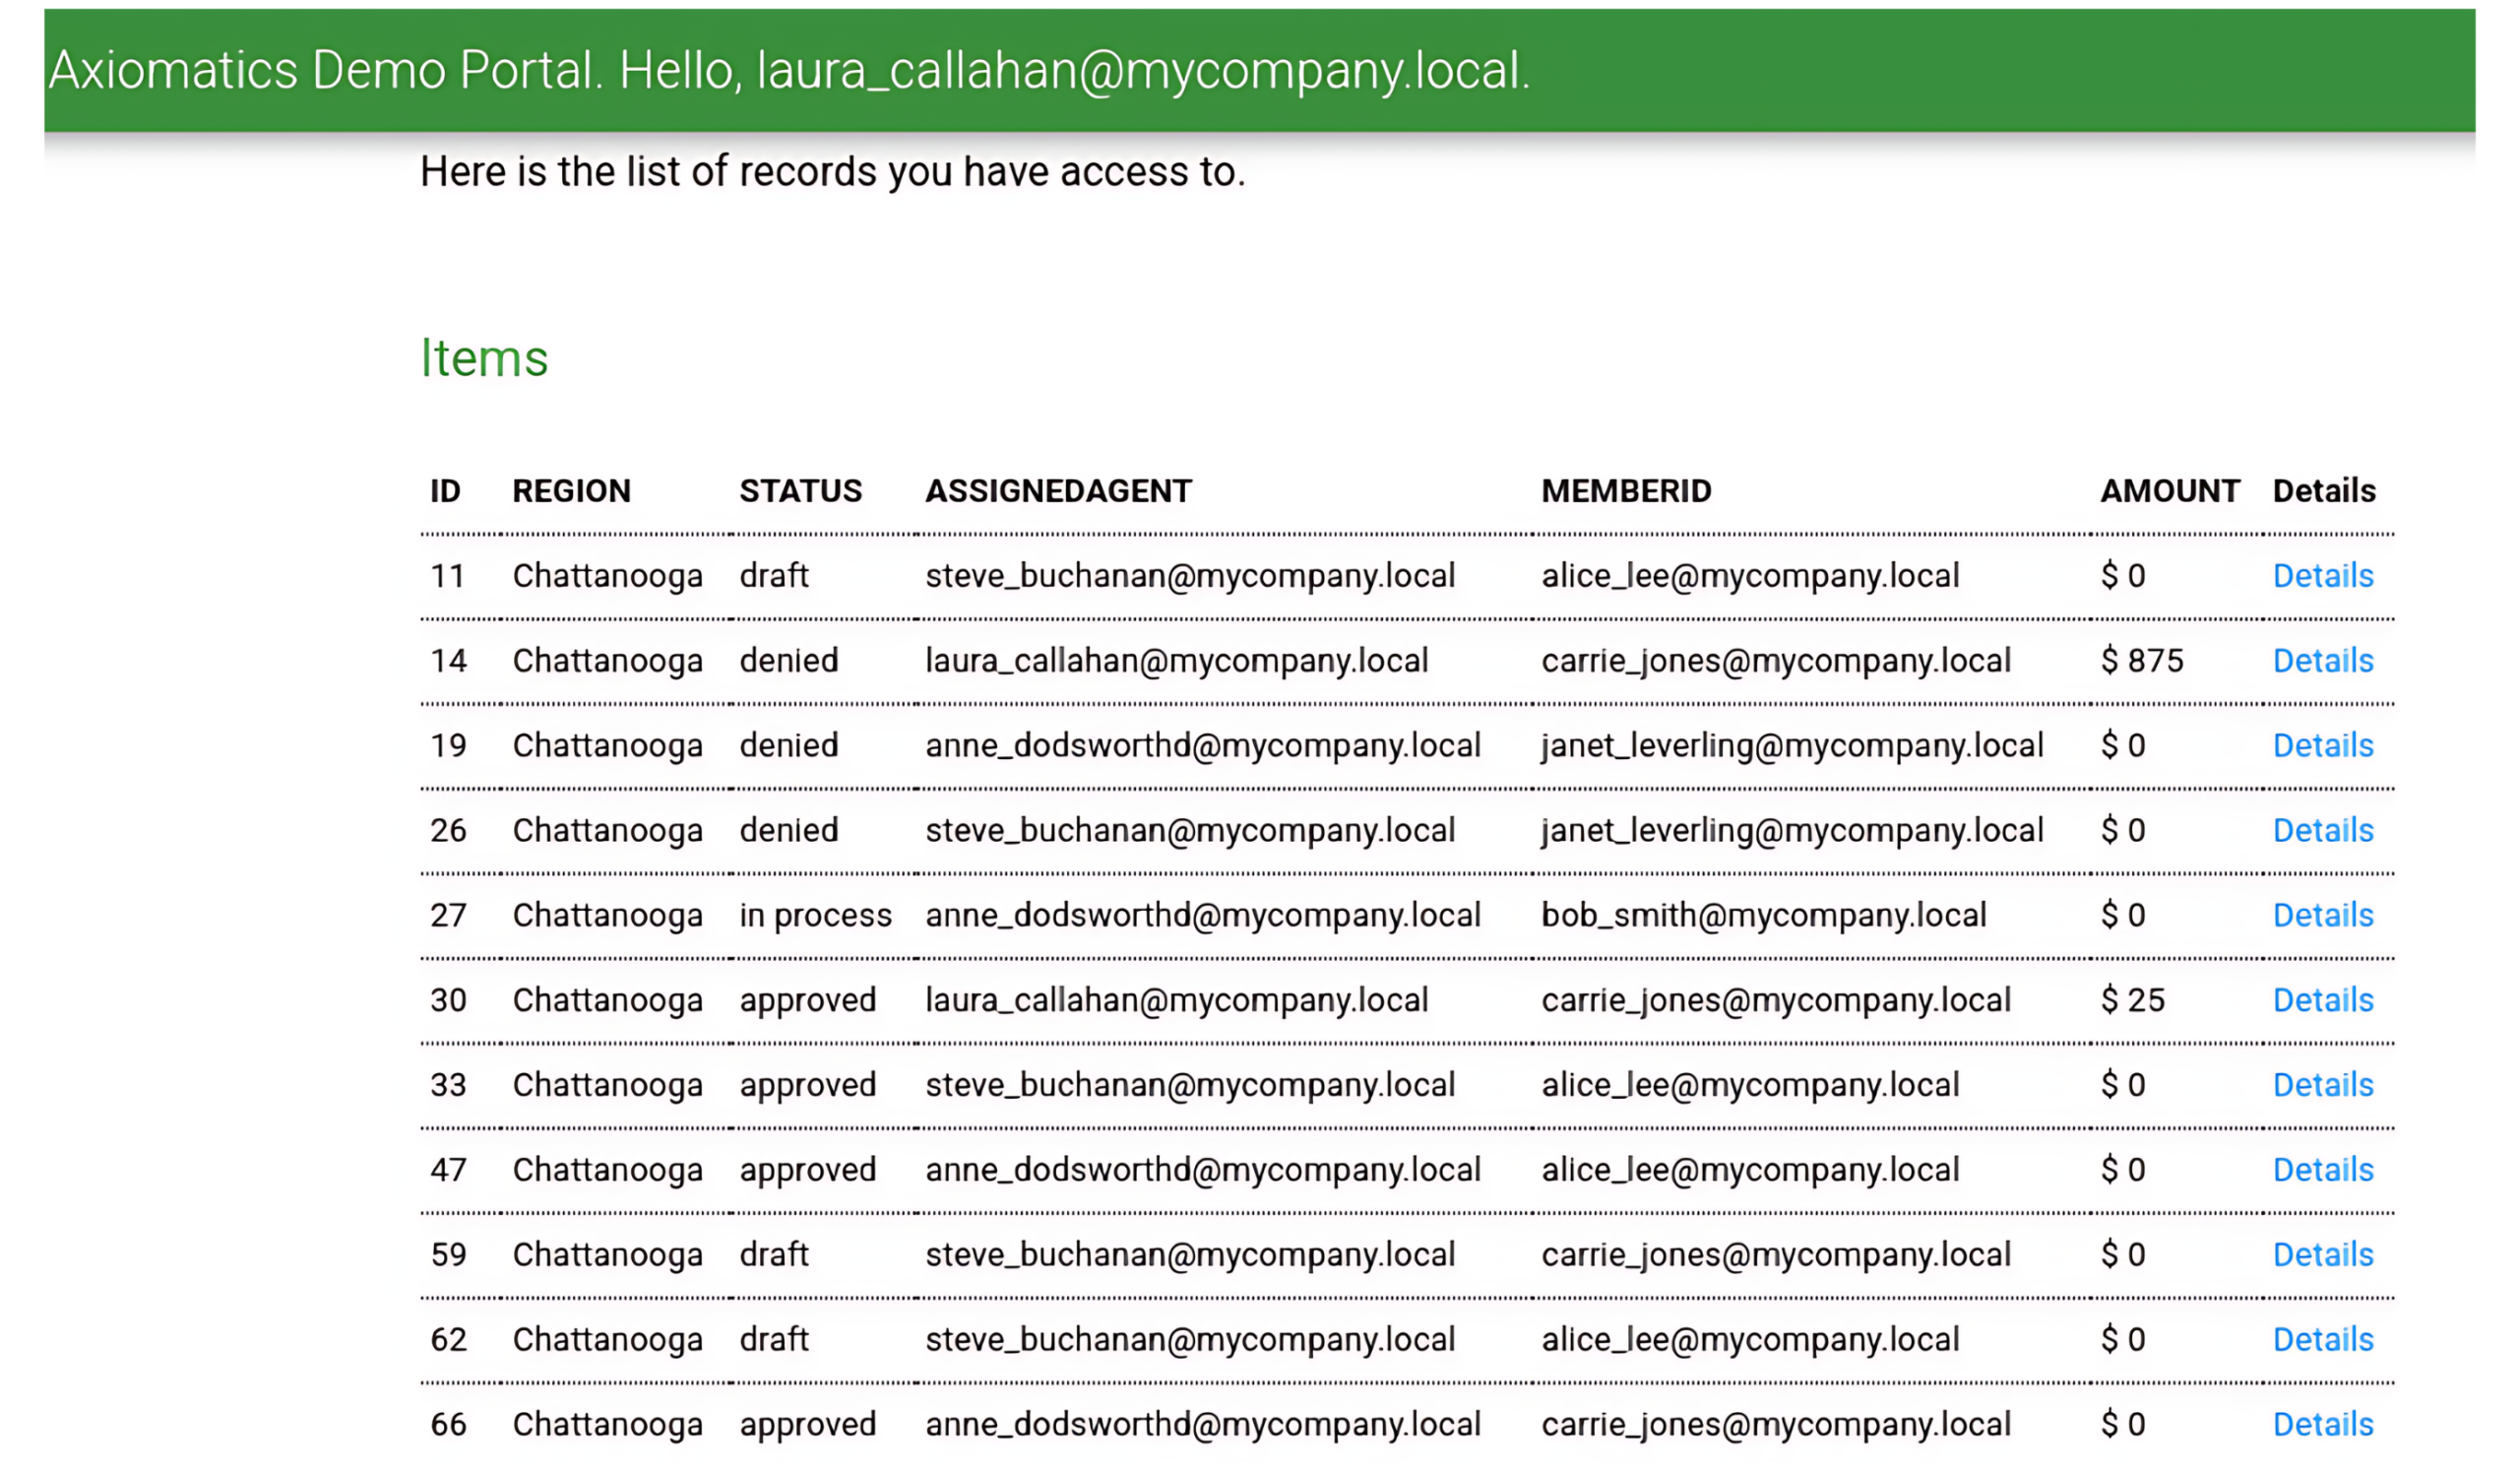Open Details link for record 19
This screenshot has width=2520, height=1471.
point(2322,745)
